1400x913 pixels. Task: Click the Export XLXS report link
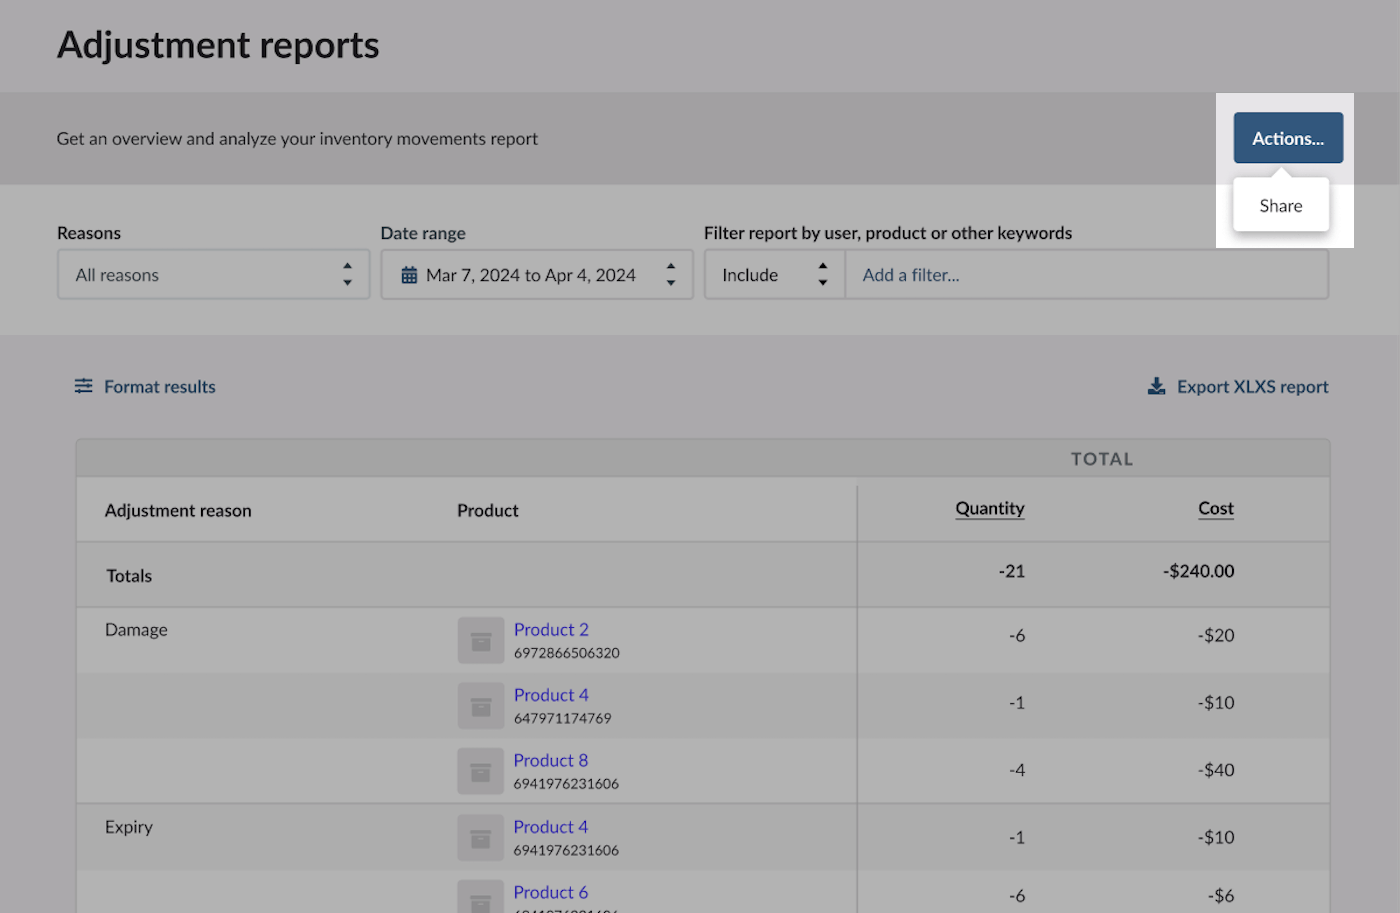click(1252, 387)
